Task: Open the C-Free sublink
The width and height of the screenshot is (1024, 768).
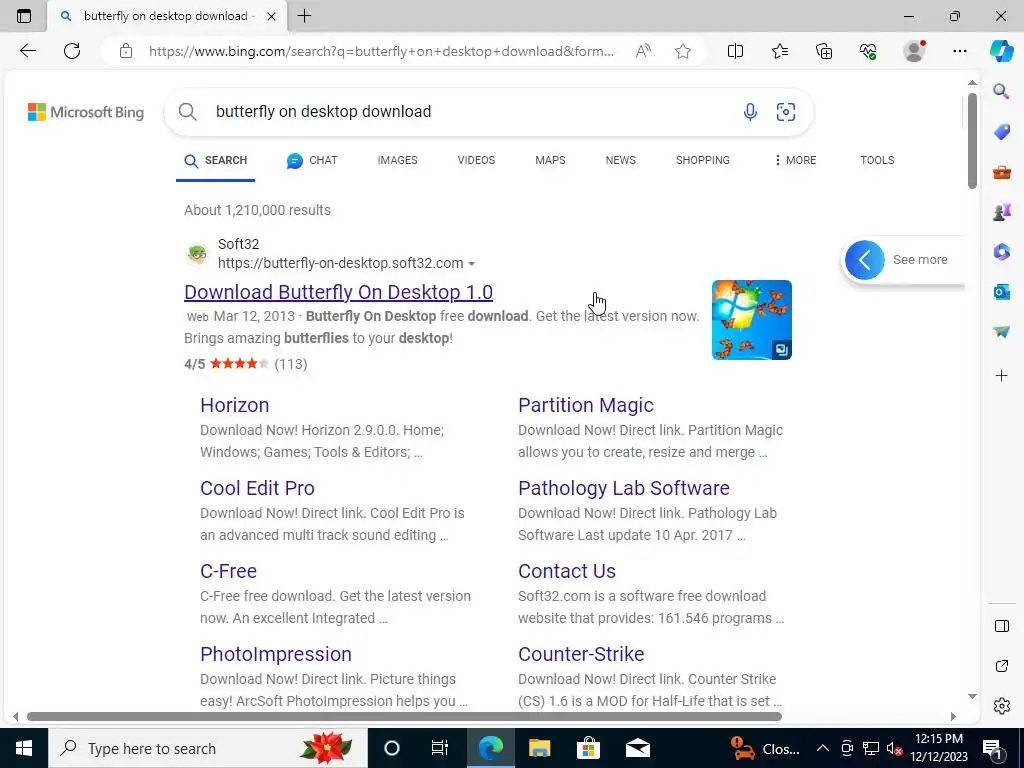Action: coord(229,571)
